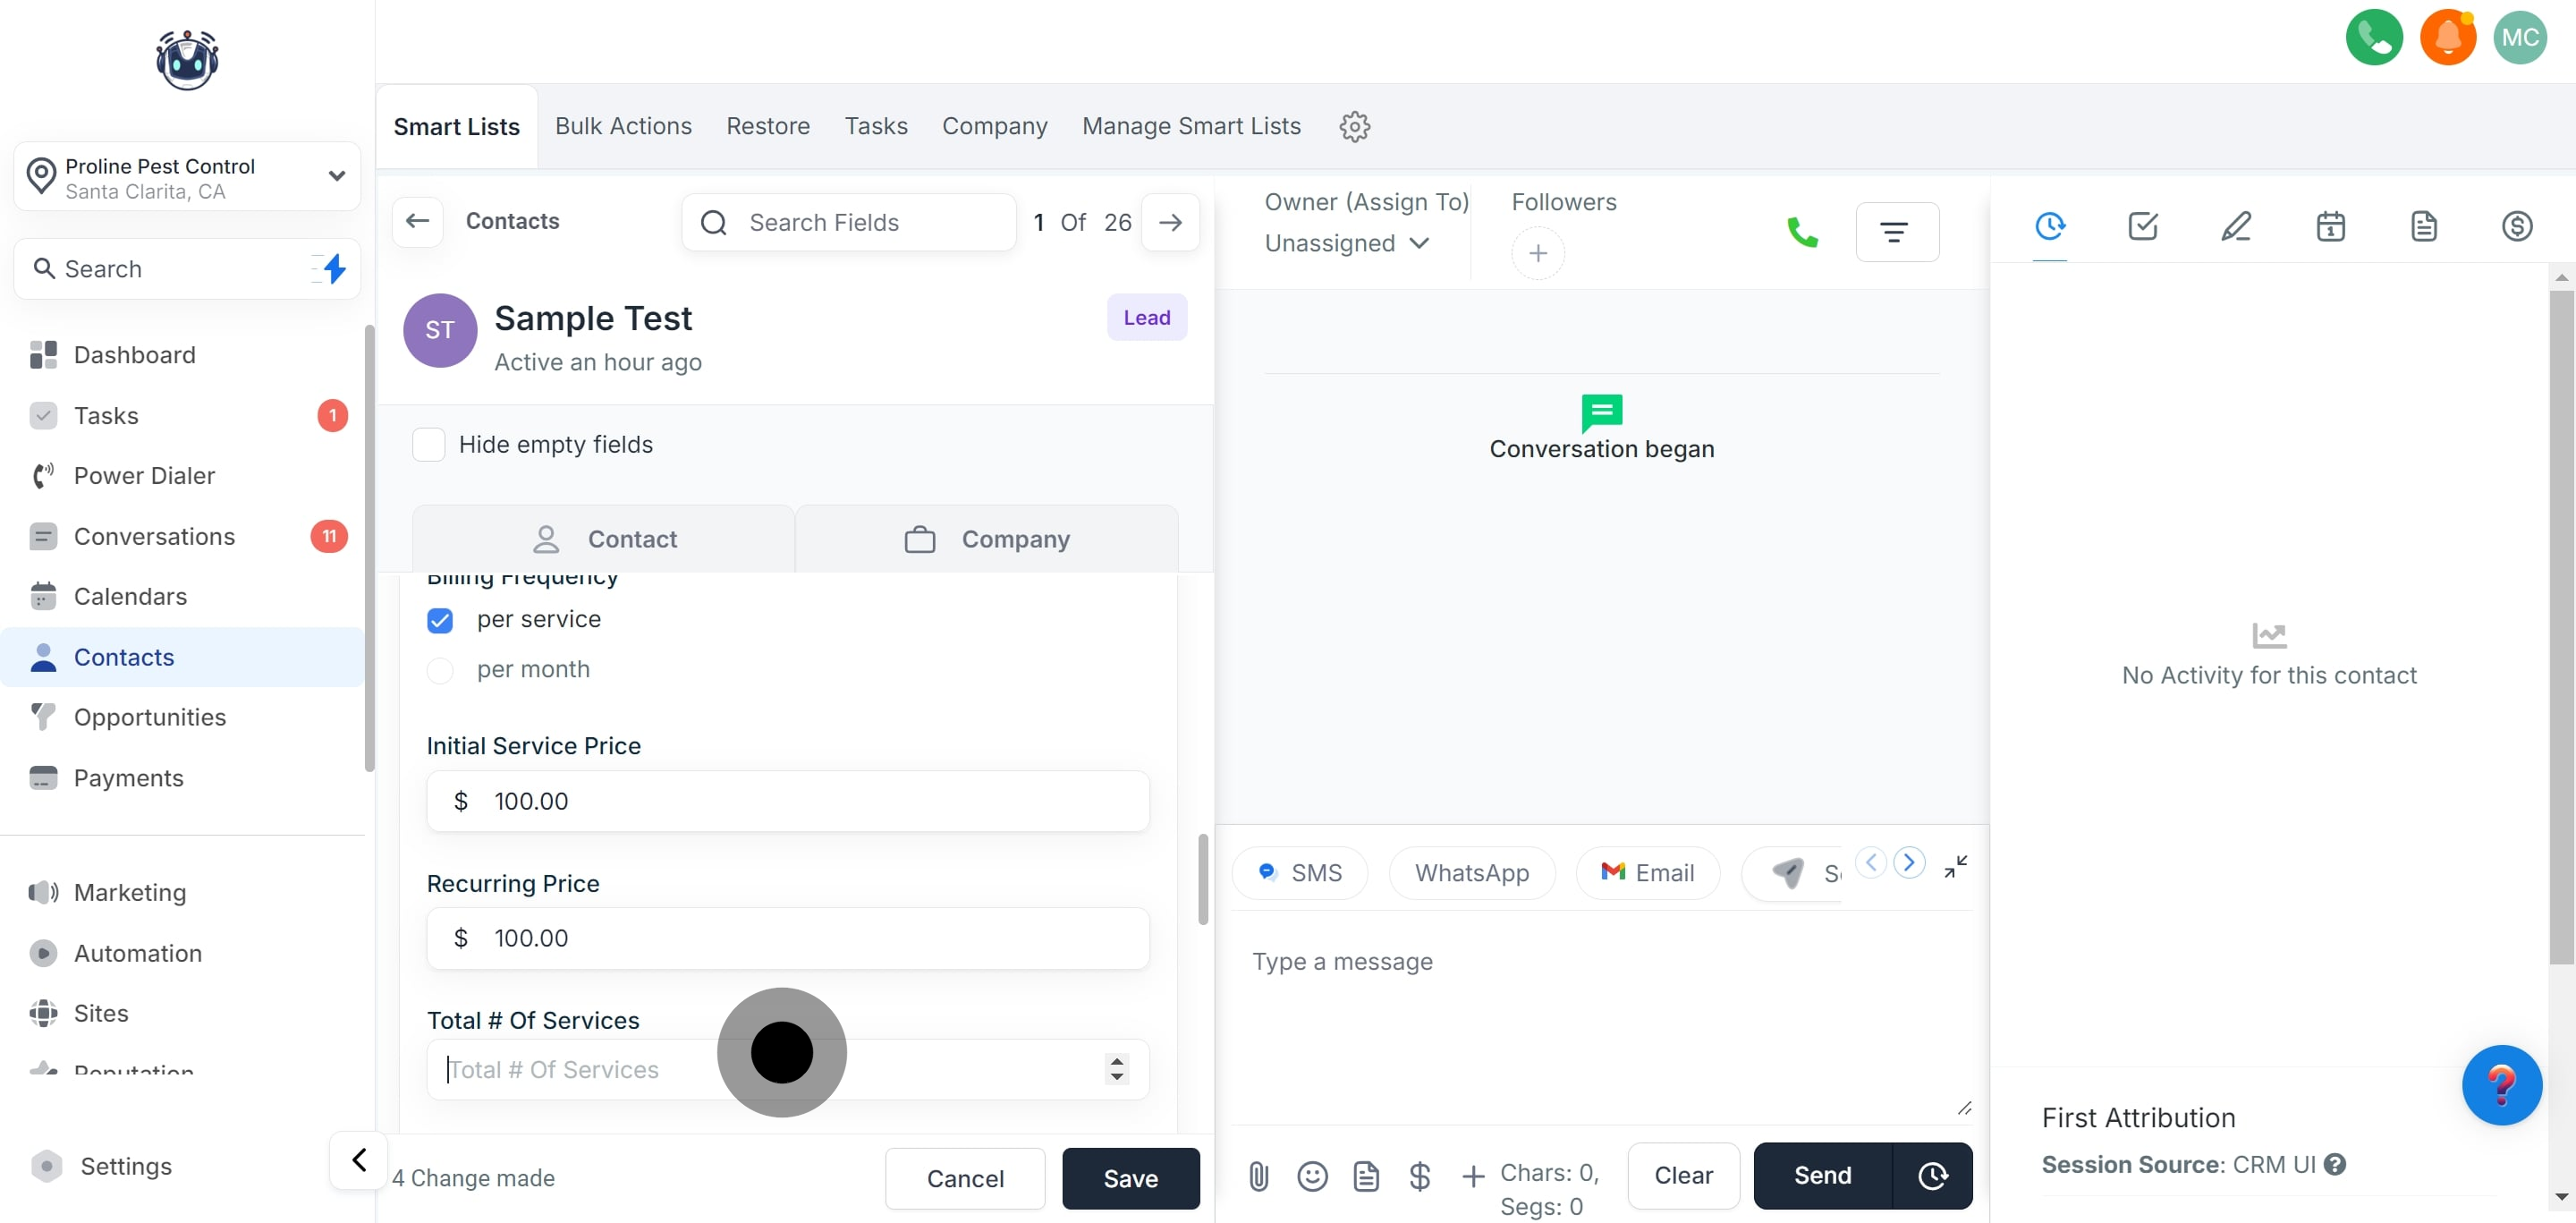Open the payments dollar-circle icon tab
The height and width of the screenshot is (1223, 2576).
(x=2516, y=226)
